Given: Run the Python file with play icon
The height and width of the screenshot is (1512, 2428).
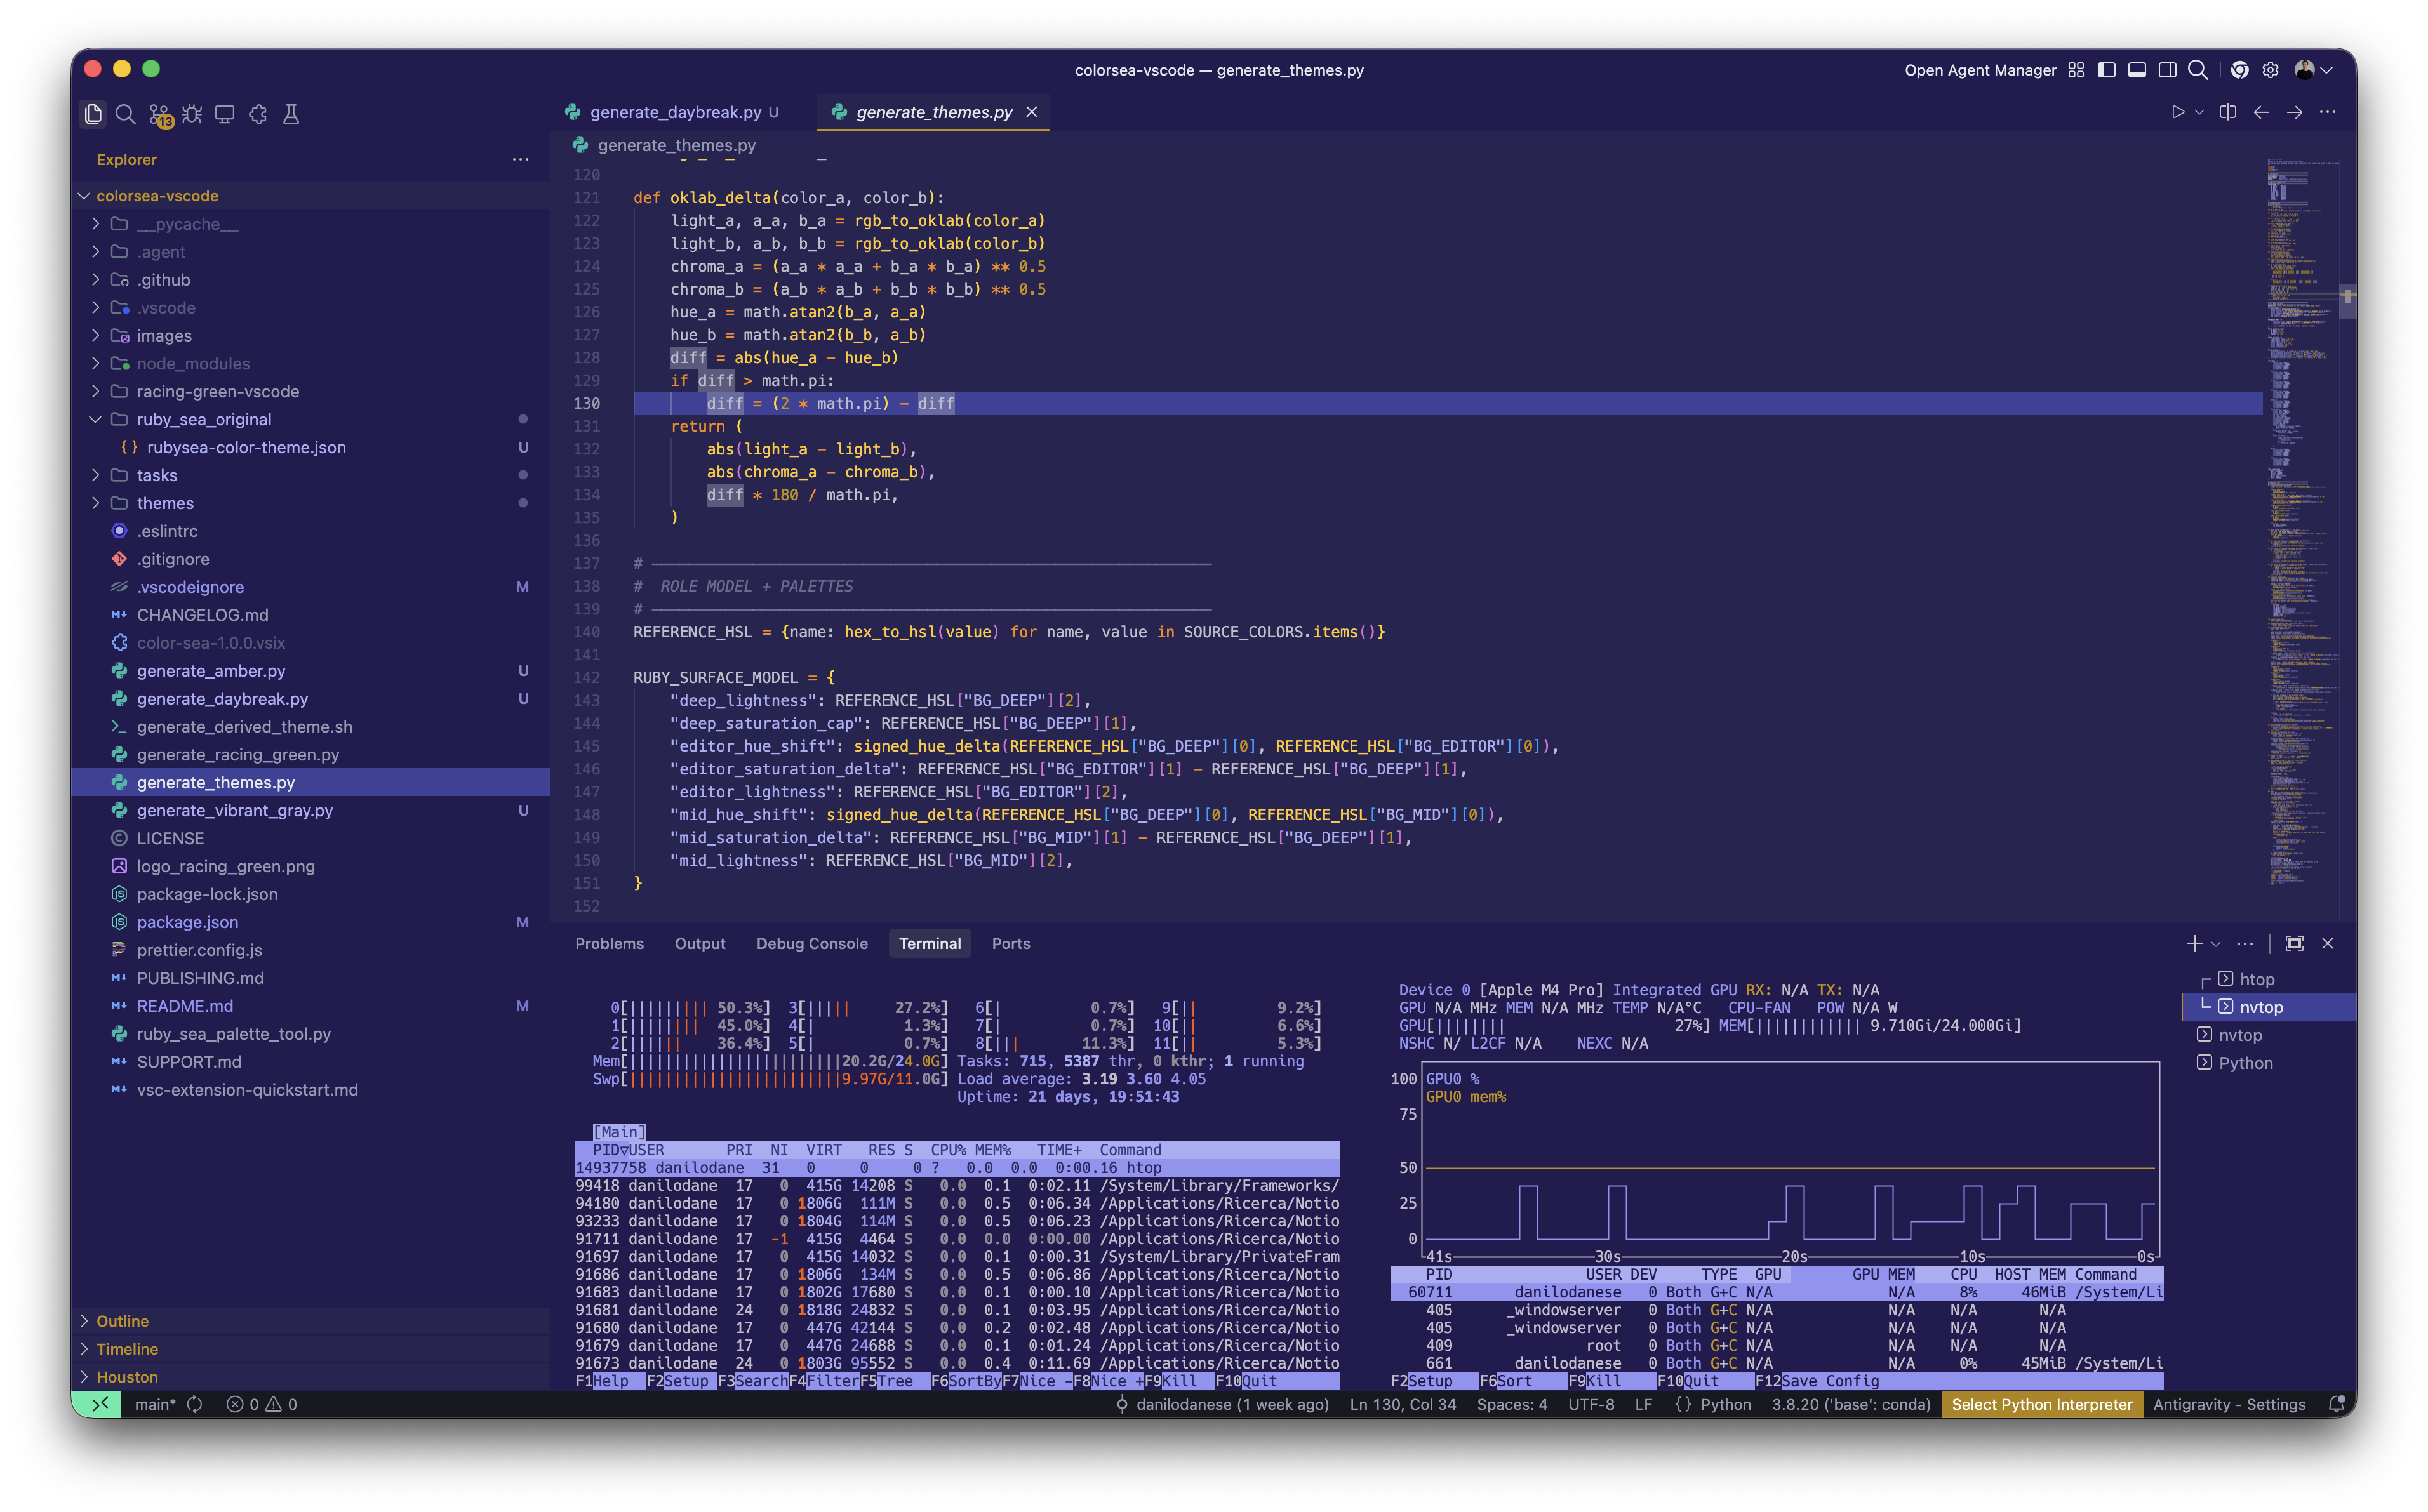Looking at the screenshot, I should [x=2177, y=112].
